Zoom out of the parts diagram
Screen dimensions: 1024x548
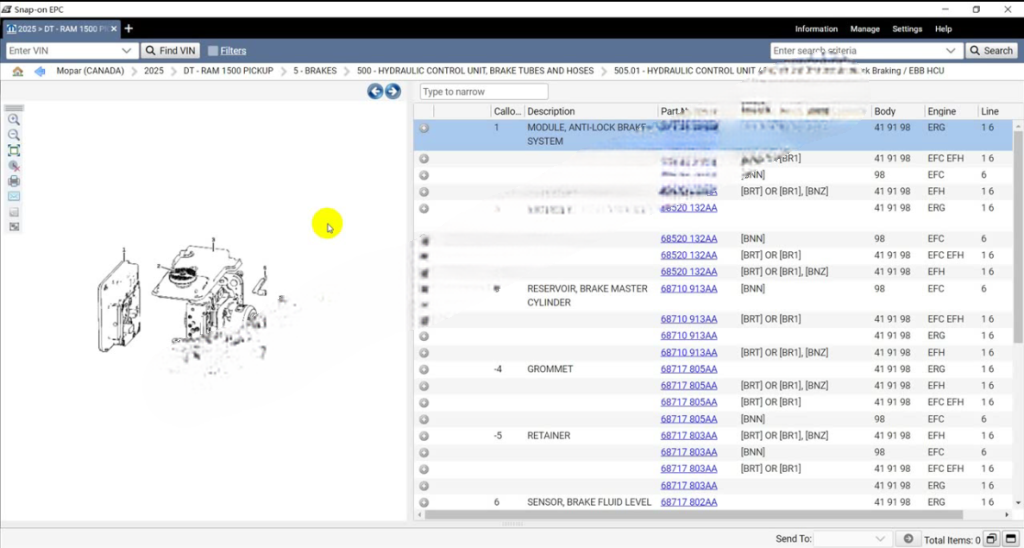14,134
